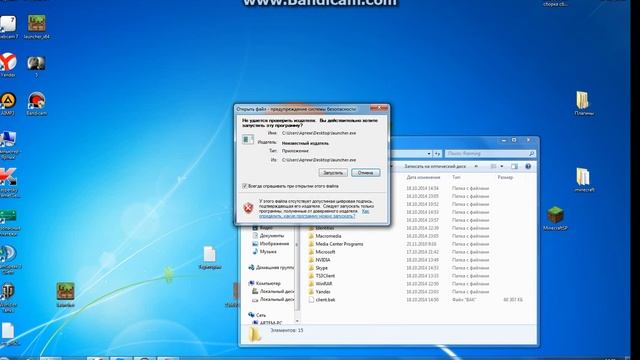The height and width of the screenshot is (360, 640).
Task: Click the application icon beside publisher info
Action: 248,140
